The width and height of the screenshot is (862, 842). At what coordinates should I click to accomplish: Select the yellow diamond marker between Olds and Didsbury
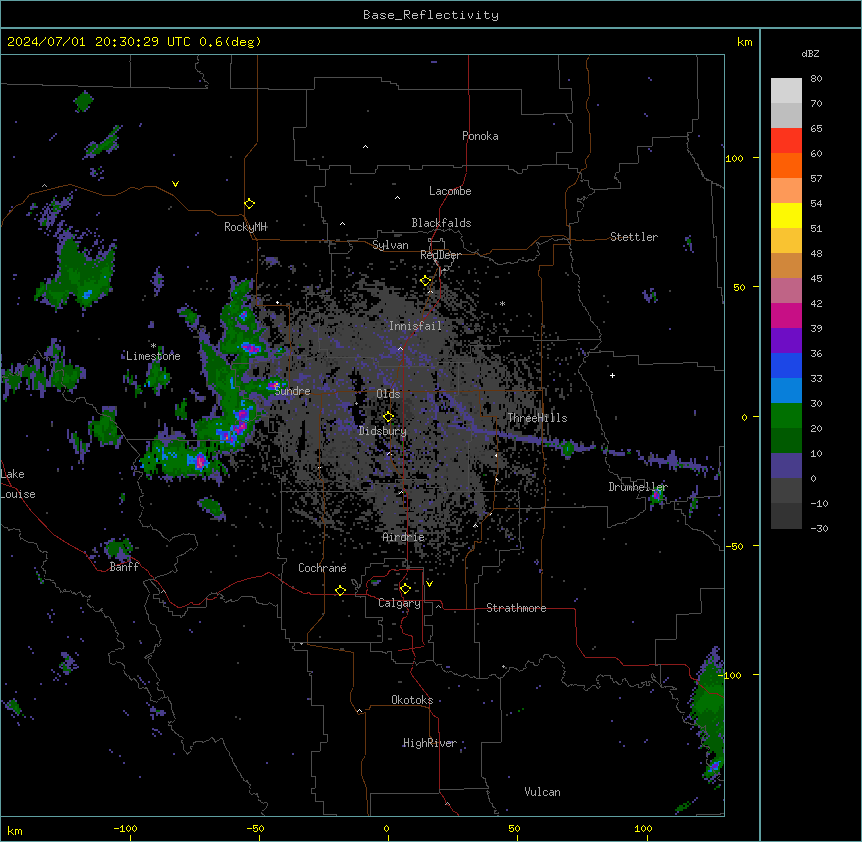388,416
